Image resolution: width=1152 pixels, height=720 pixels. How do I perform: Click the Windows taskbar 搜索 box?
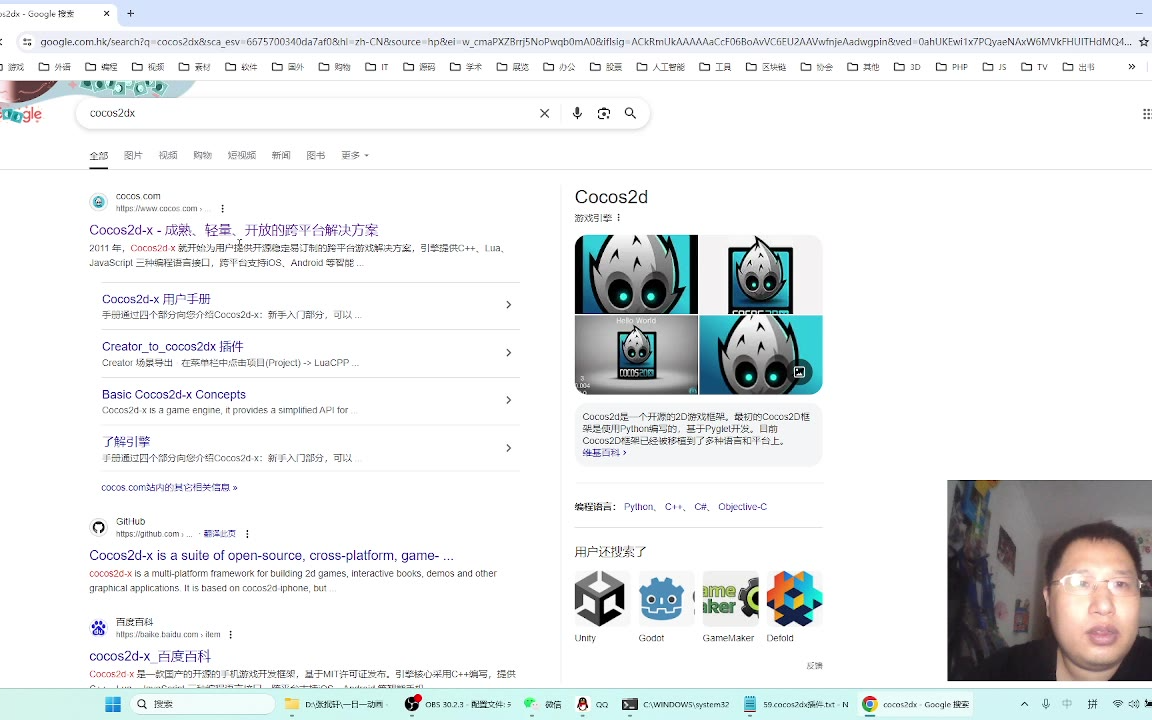(x=204, y=704)
